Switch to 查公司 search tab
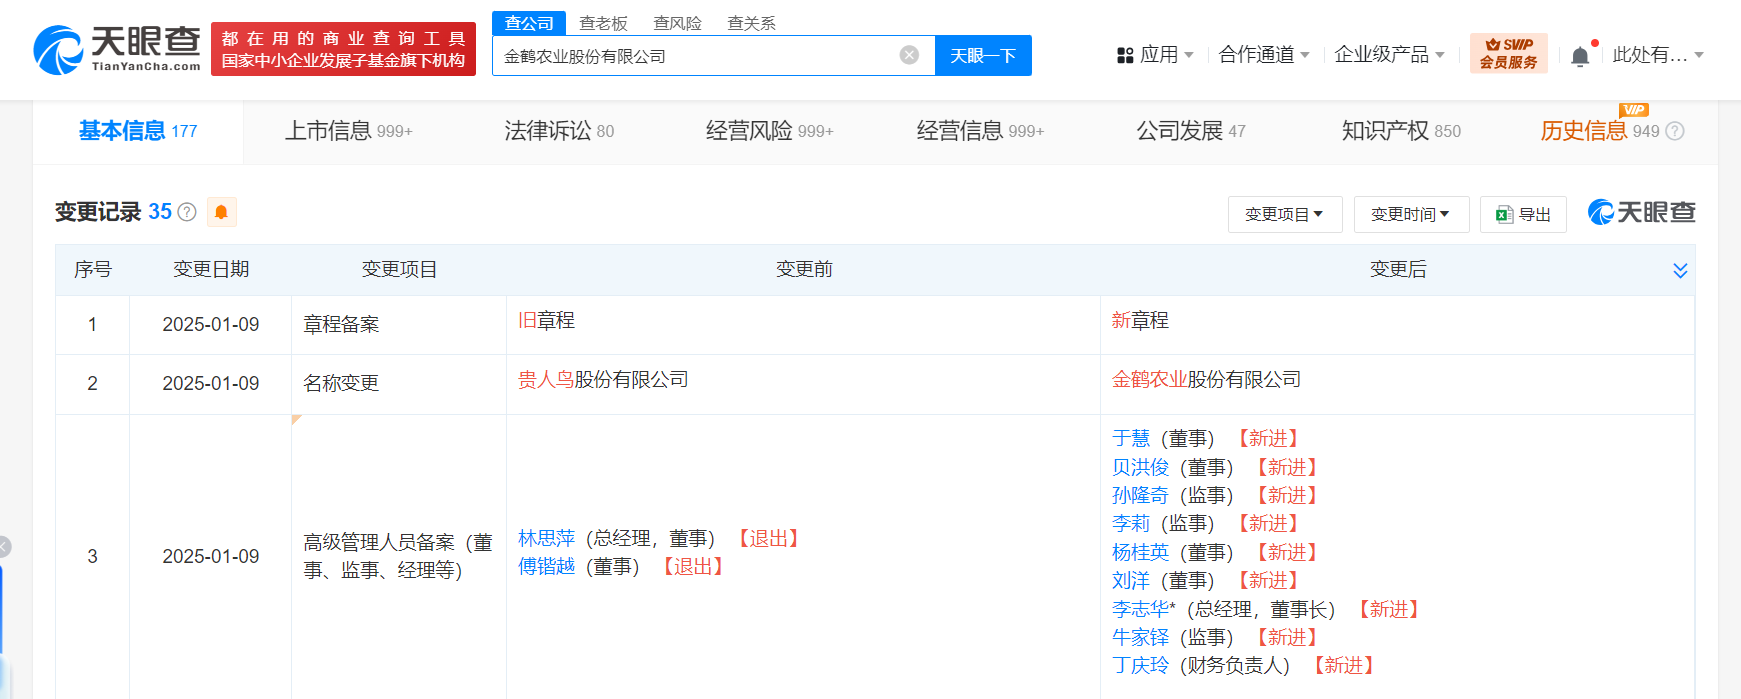Screen dimensions: 1741x699 529,23
